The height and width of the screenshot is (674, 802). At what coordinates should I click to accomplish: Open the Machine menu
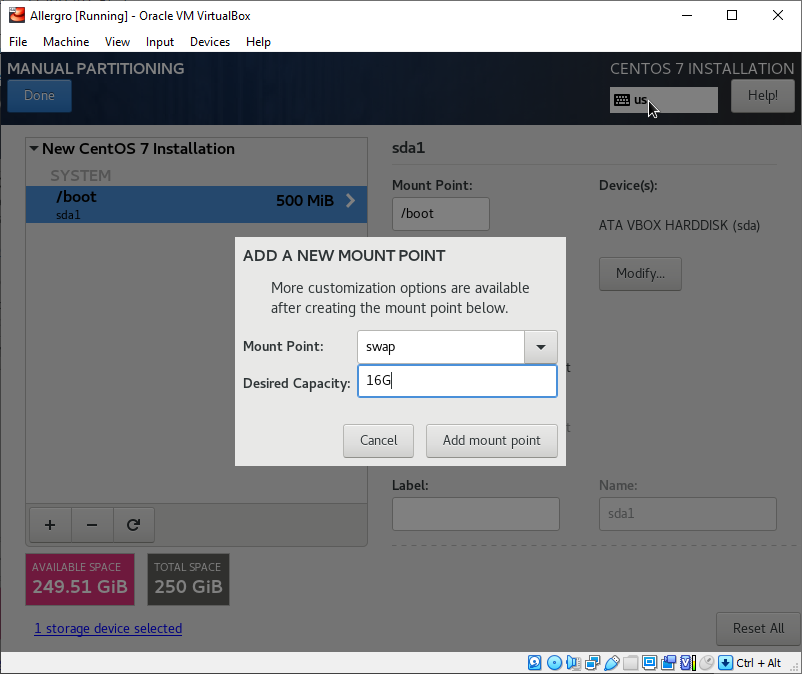pyautogui.click(x=66, y=42)
